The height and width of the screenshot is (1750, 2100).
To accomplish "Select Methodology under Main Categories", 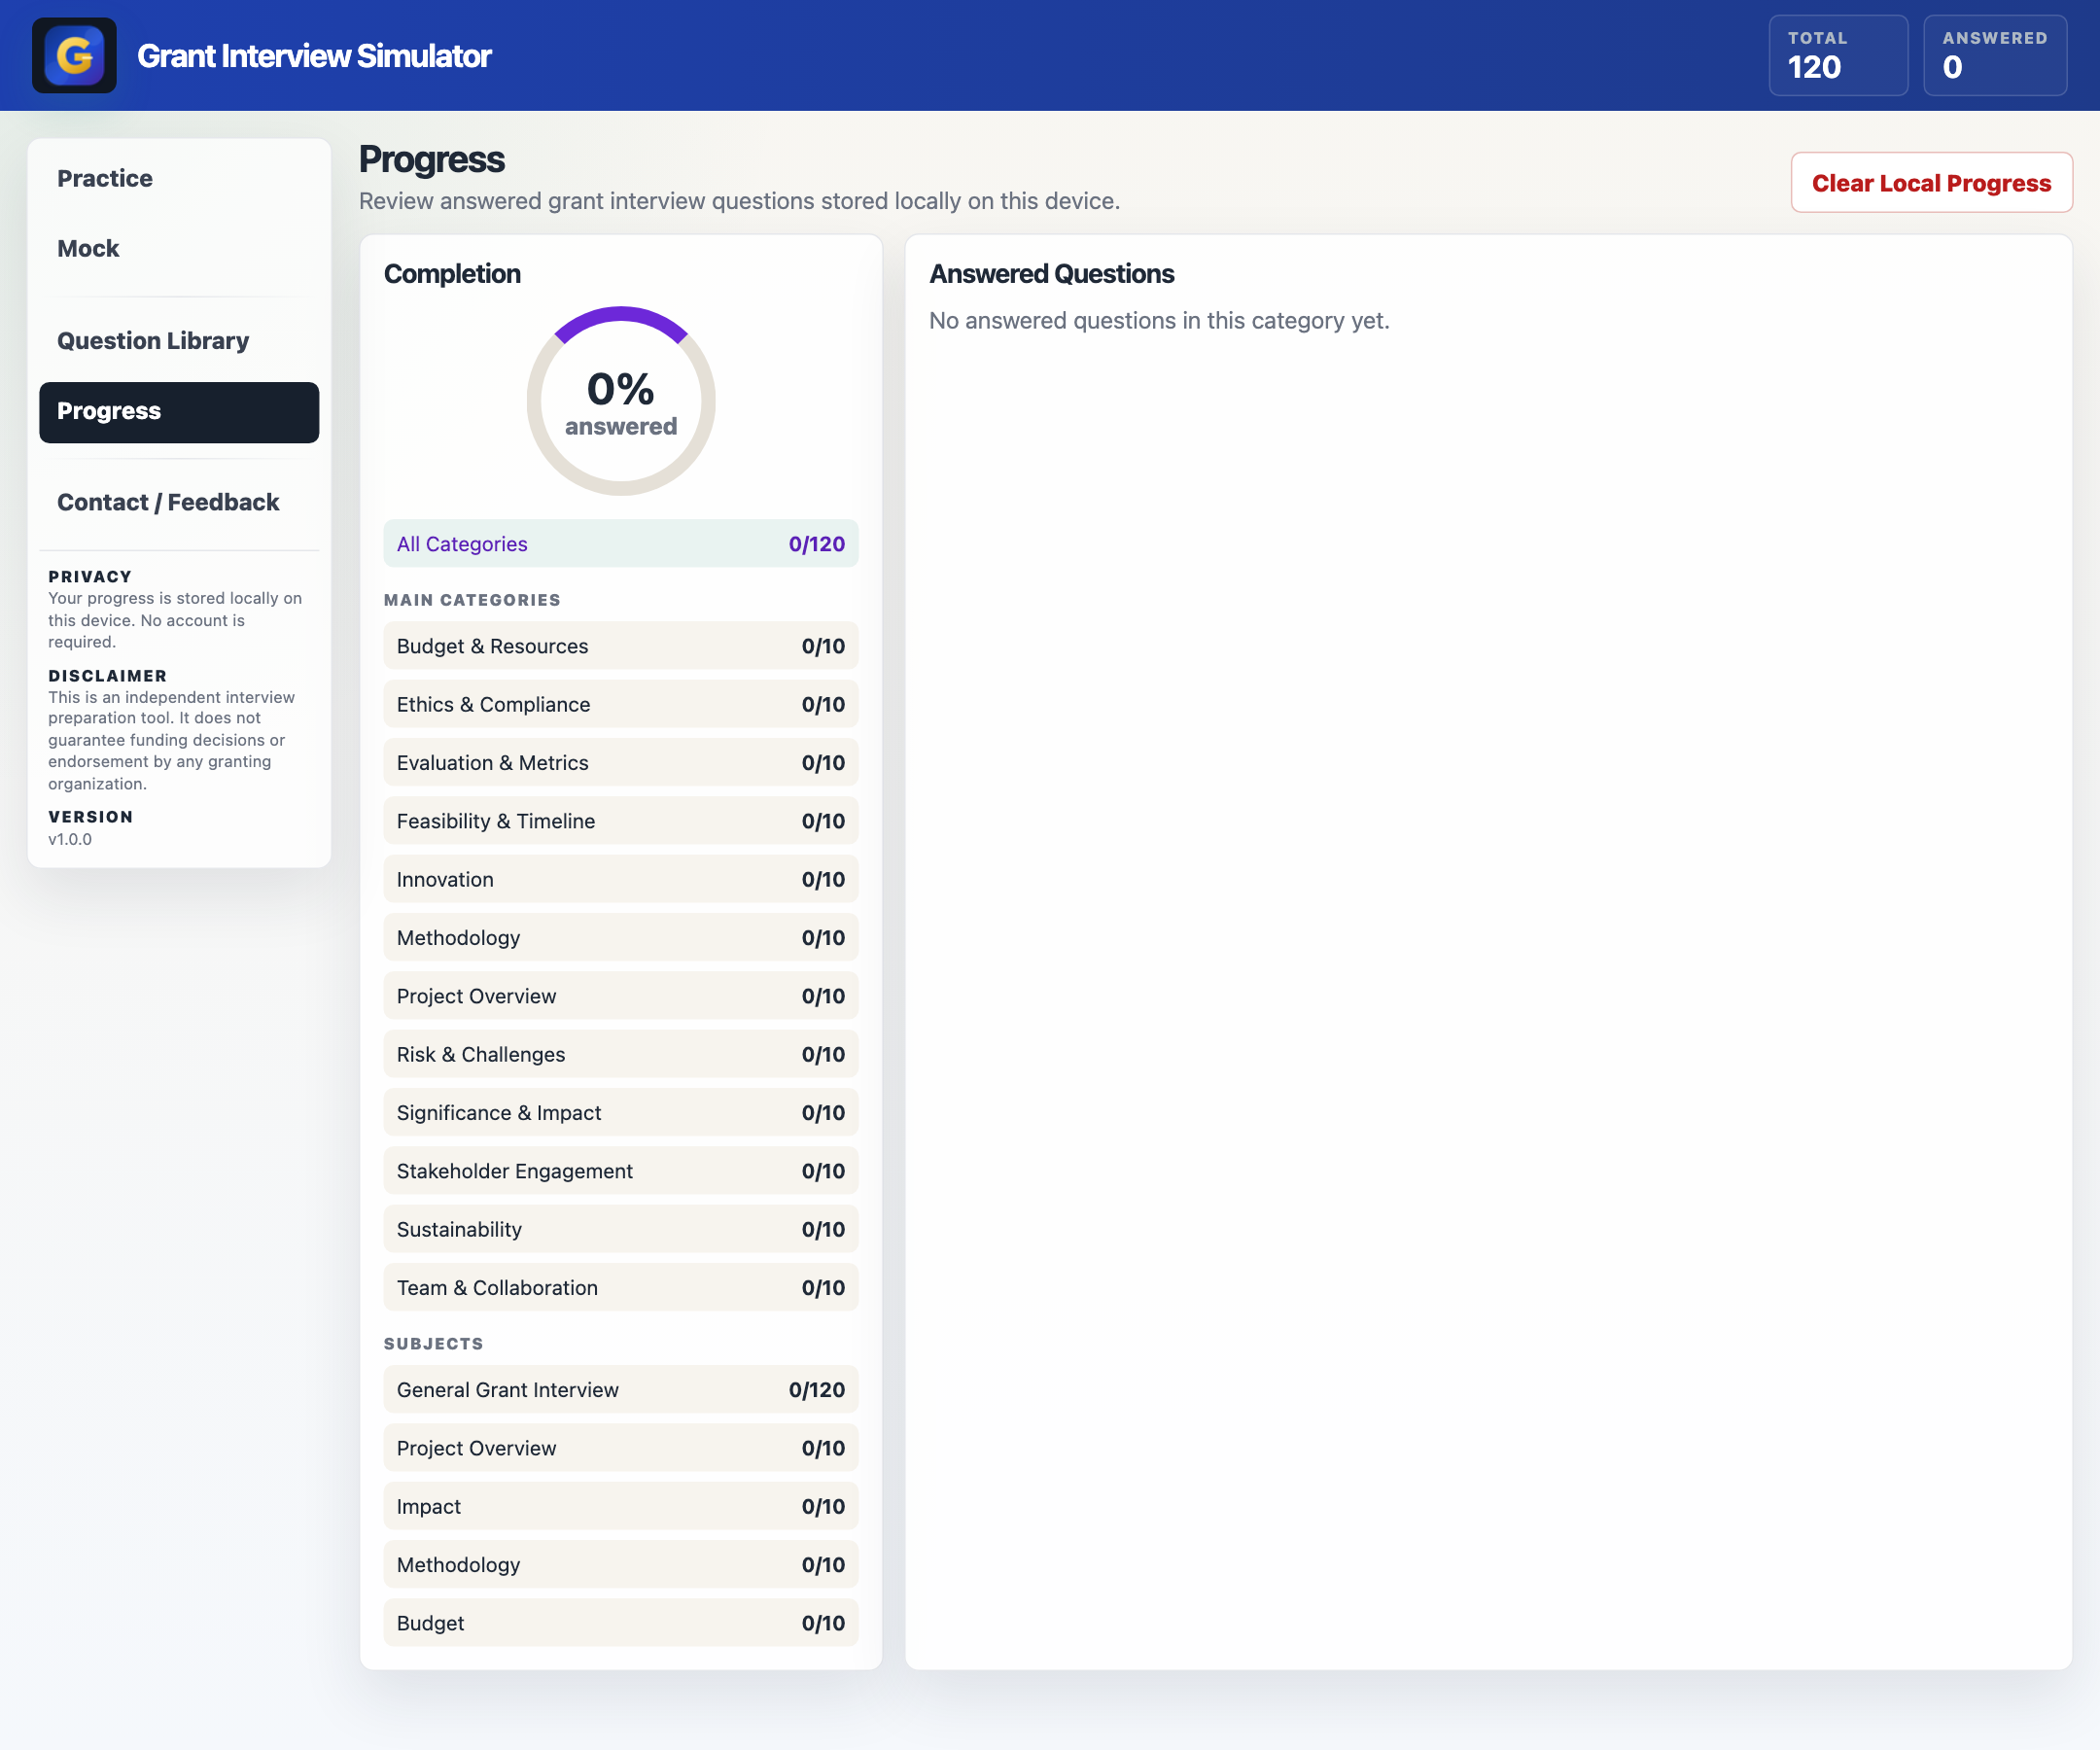I will tap(620, 938).
